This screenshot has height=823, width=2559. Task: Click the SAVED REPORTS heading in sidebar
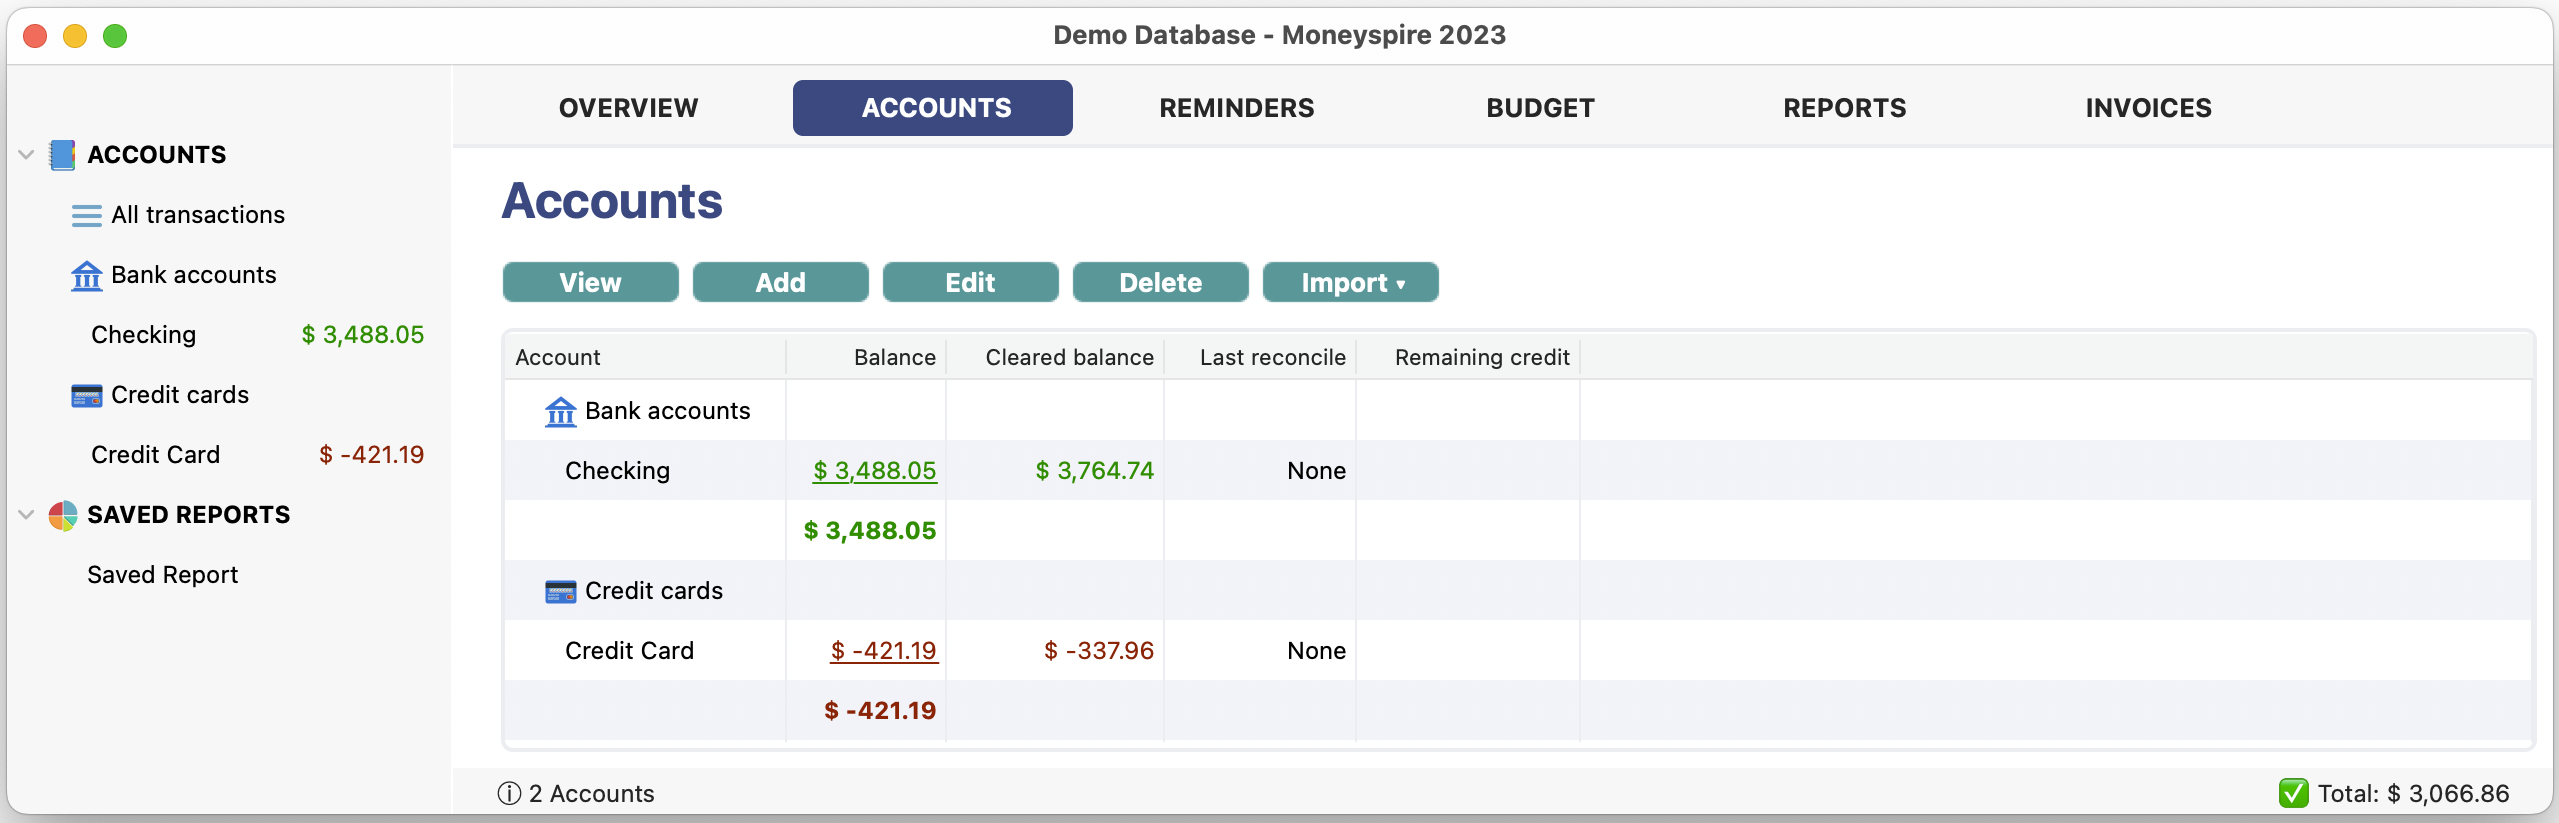[x=189, y=515]
